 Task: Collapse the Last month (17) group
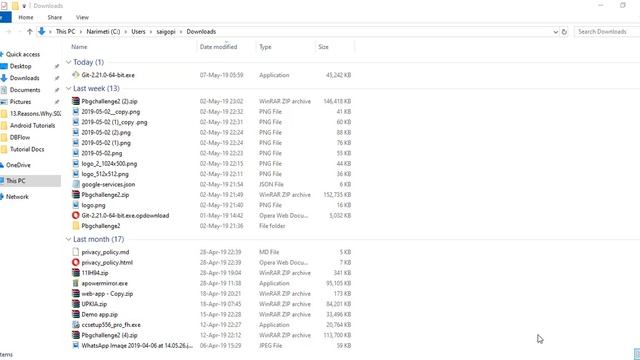(x=68, y=239)
